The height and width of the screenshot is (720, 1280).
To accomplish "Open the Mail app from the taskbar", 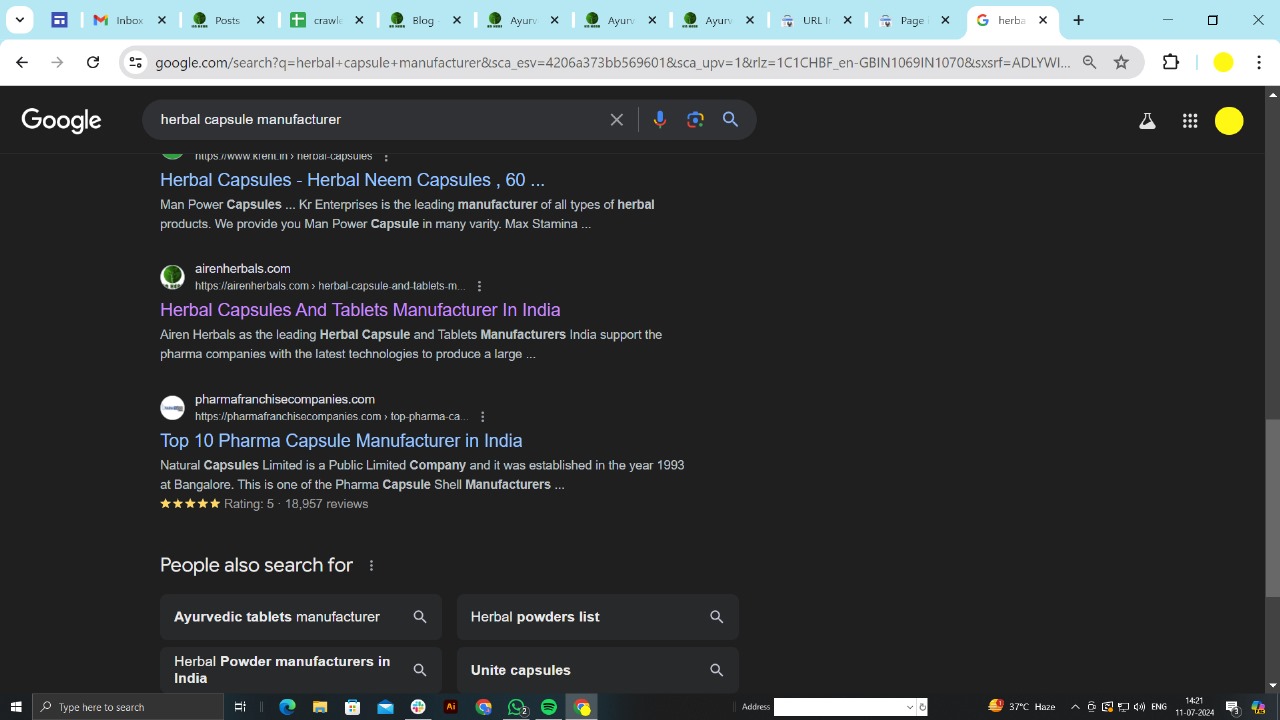I will tap(385, 707).
